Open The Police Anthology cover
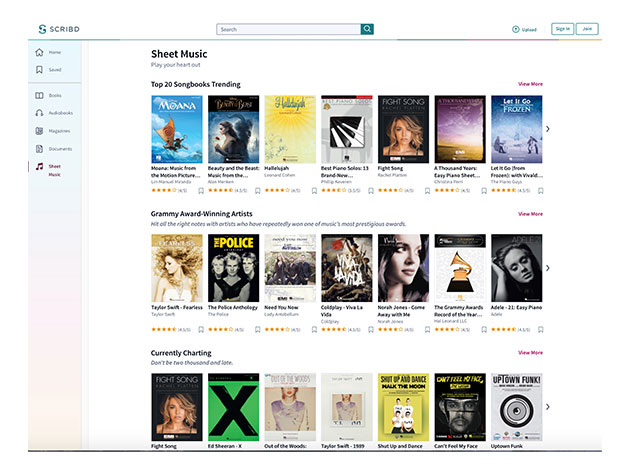Viewport: 630px width, 473px height. pos(233,268)
